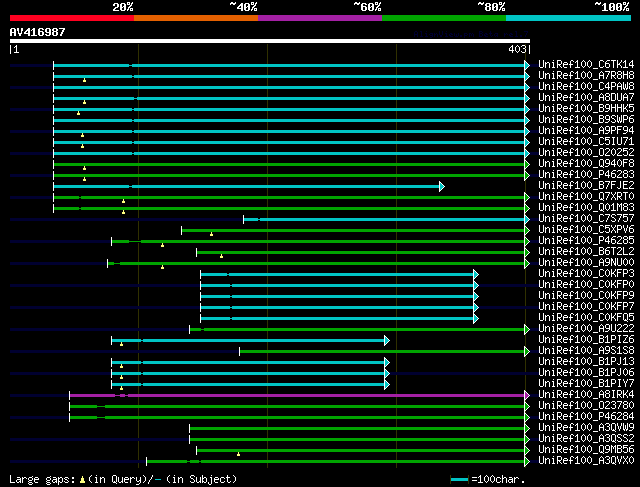640x487 pixels.
Task: Click the purple alignment bar of UniRef100_A8IRK4
Action: (x=297, y=396)
